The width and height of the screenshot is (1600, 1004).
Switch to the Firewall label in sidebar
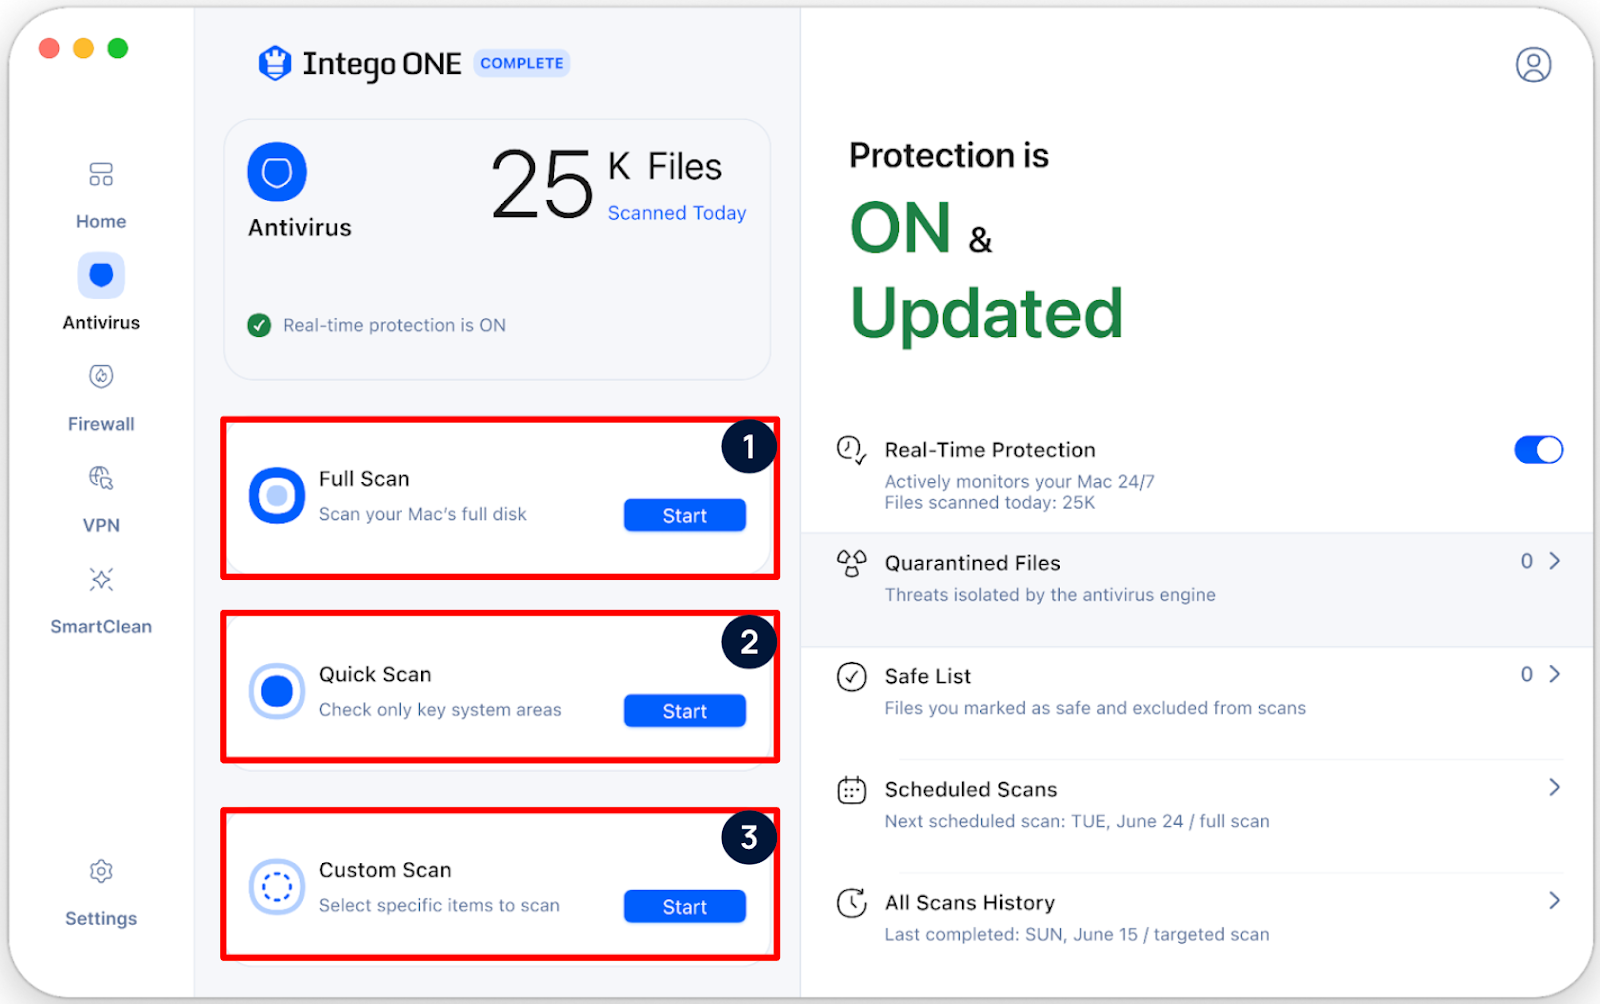(101, 424)
